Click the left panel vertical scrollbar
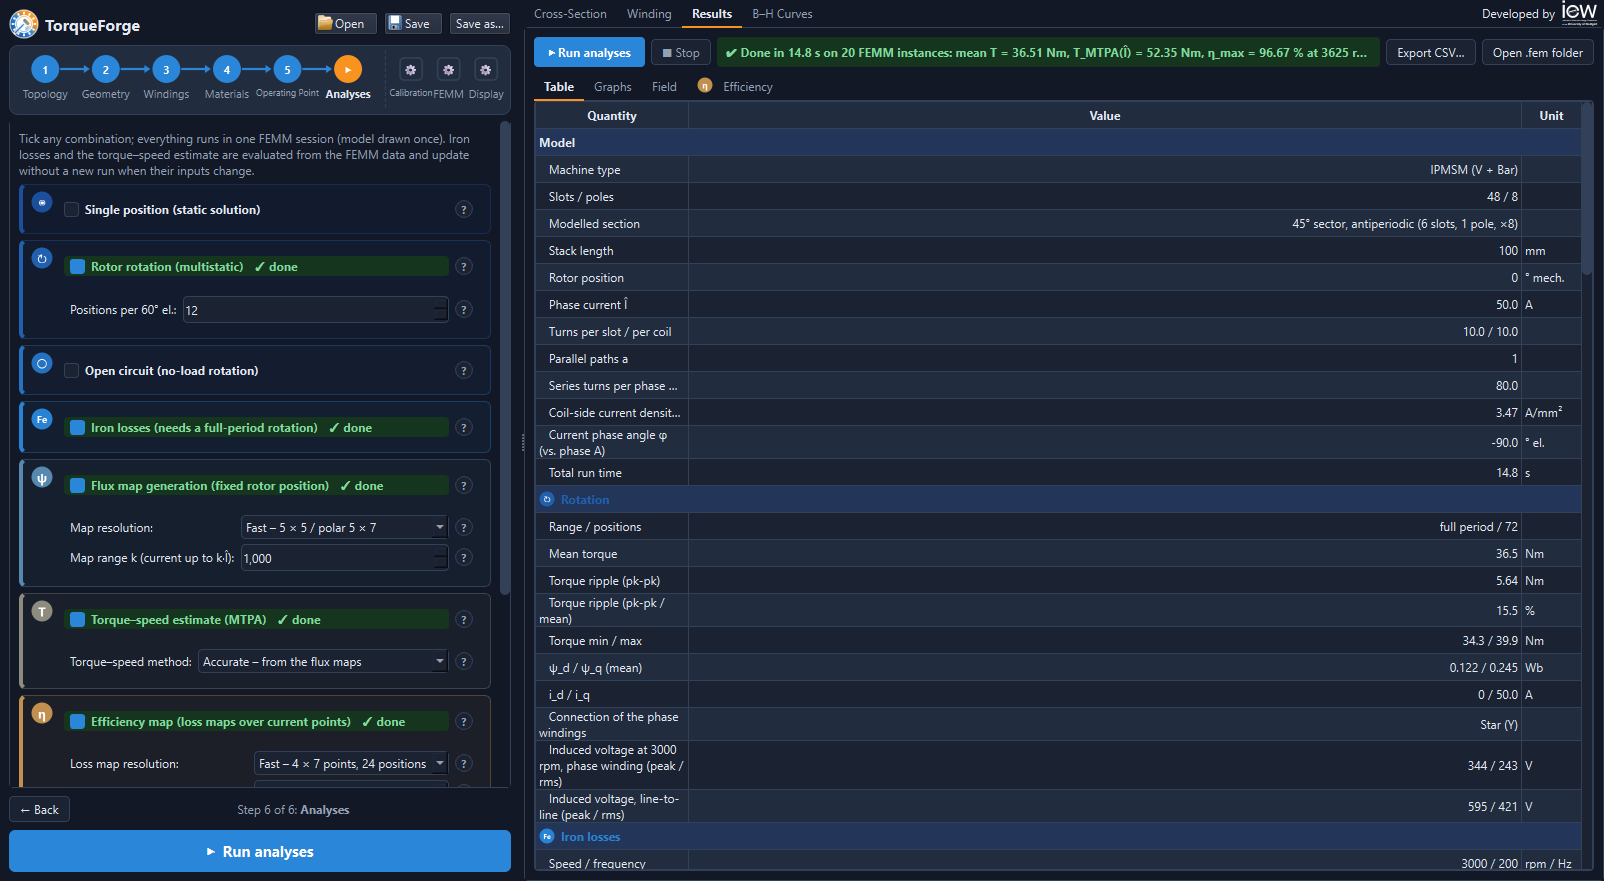This screenshot has width=1604, height=881. pos(505,357)
